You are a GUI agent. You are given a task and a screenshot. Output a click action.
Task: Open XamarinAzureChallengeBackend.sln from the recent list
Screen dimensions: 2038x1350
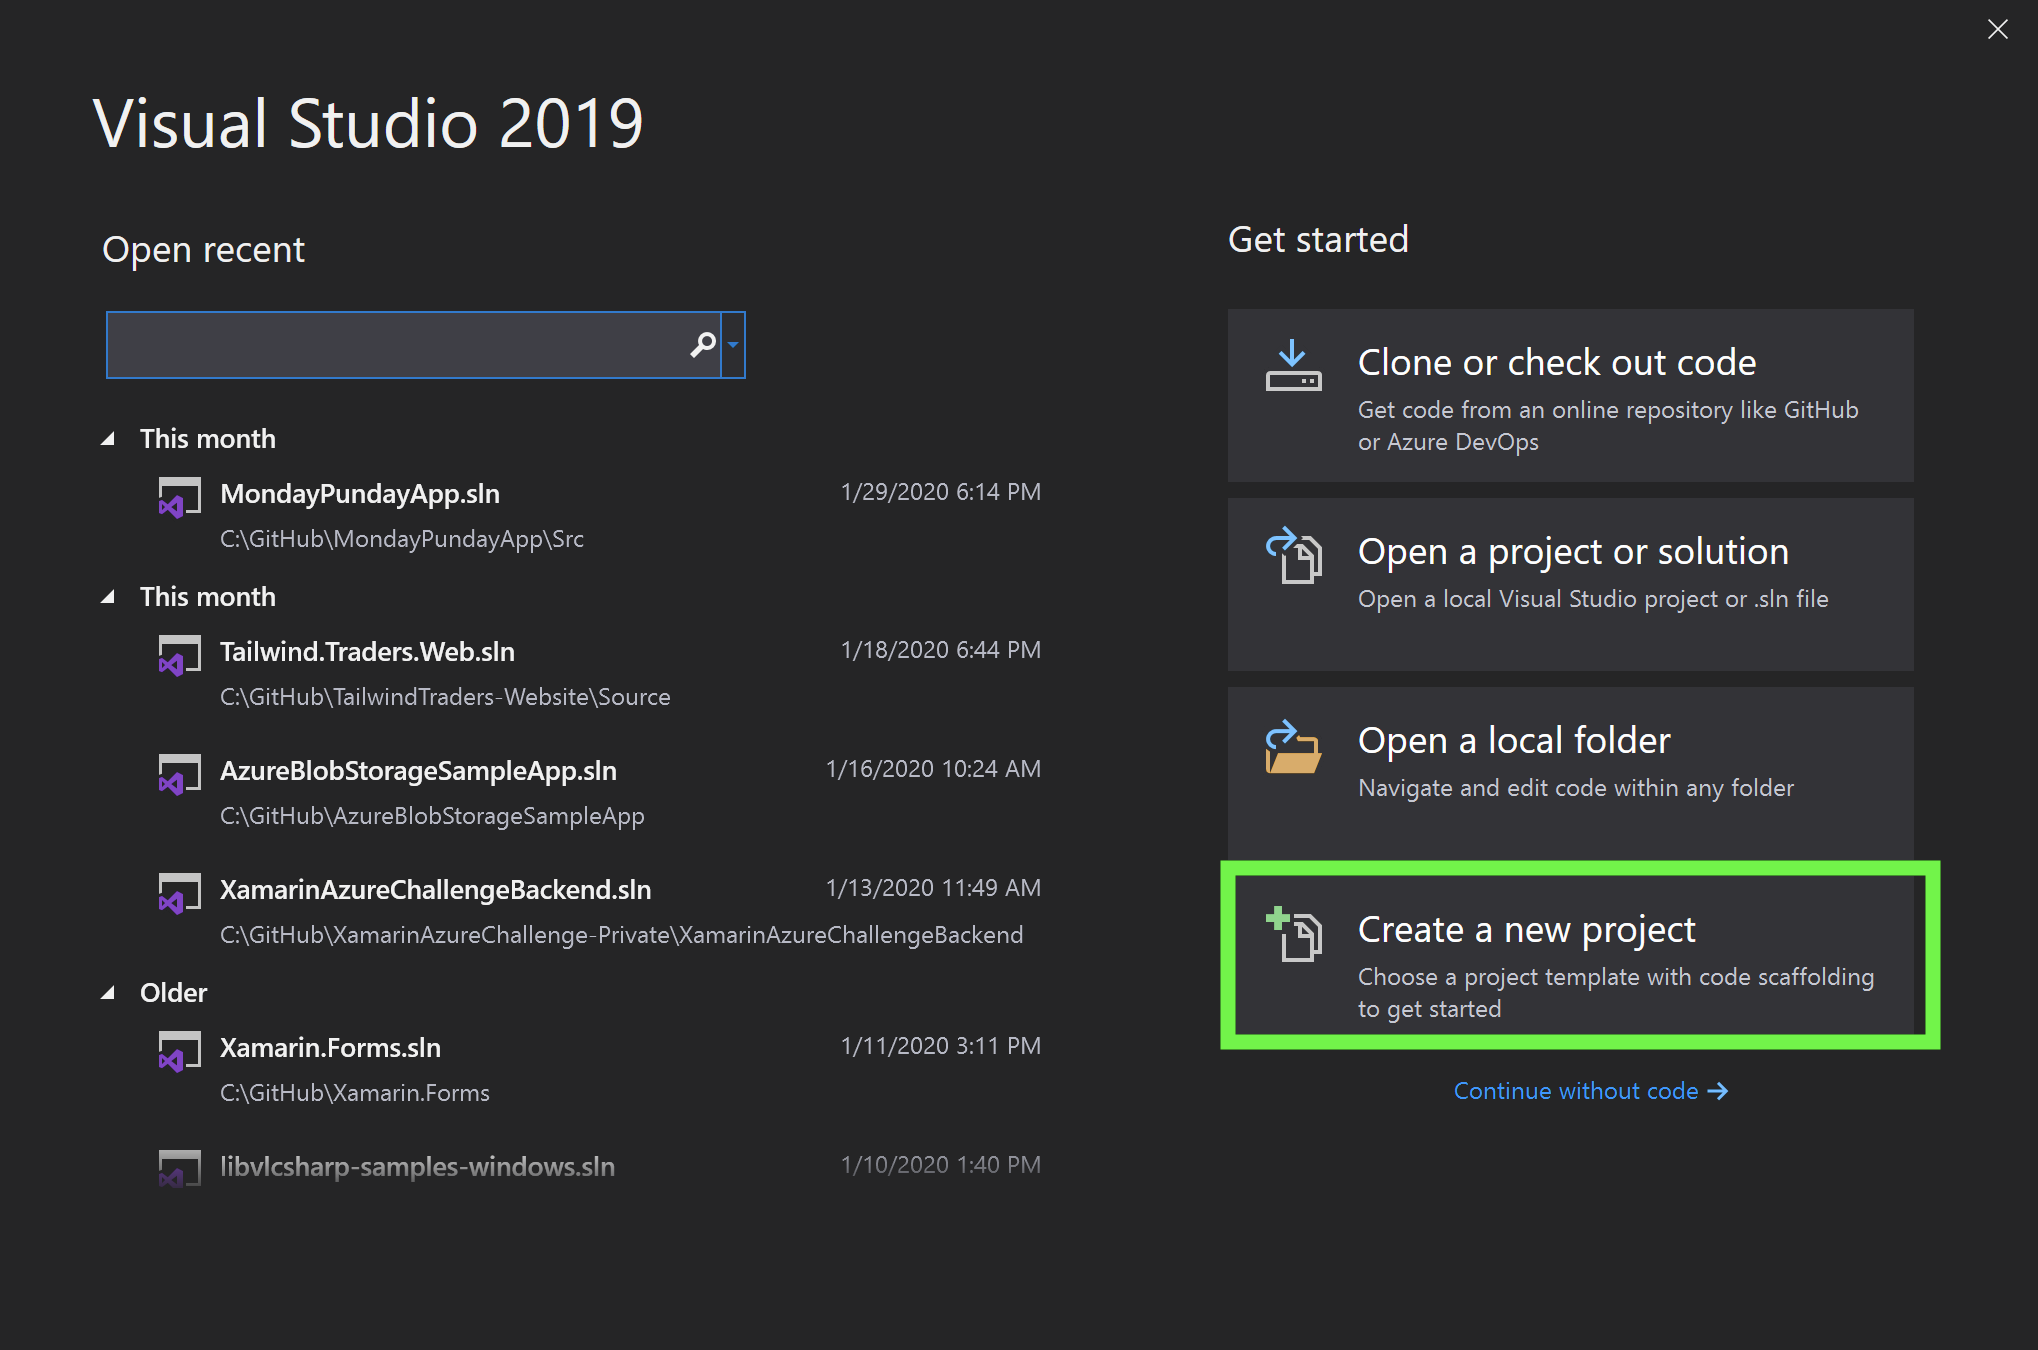(x=435, y=890)
